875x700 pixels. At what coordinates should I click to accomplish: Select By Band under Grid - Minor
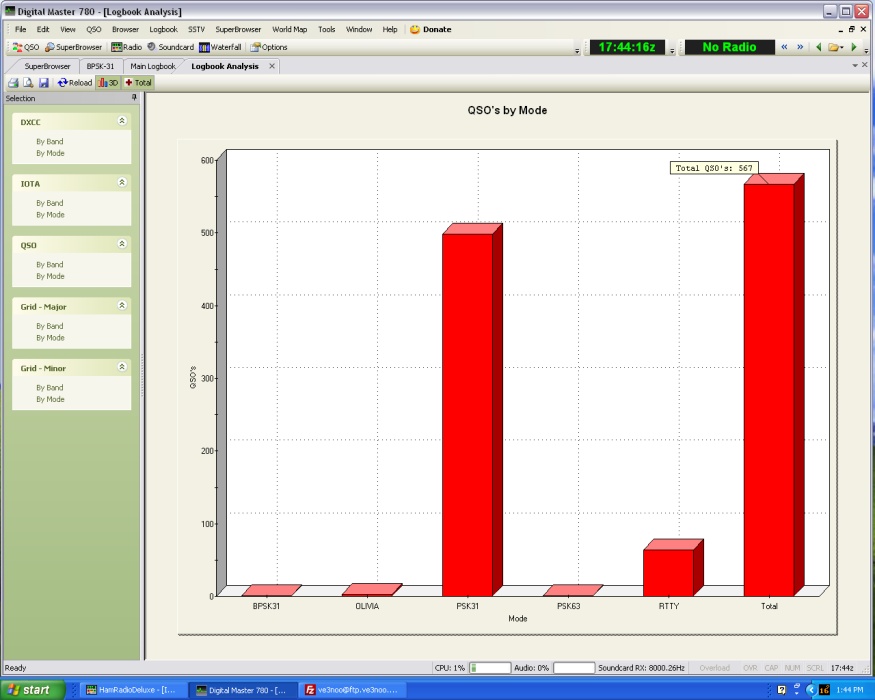coord(50,387)
